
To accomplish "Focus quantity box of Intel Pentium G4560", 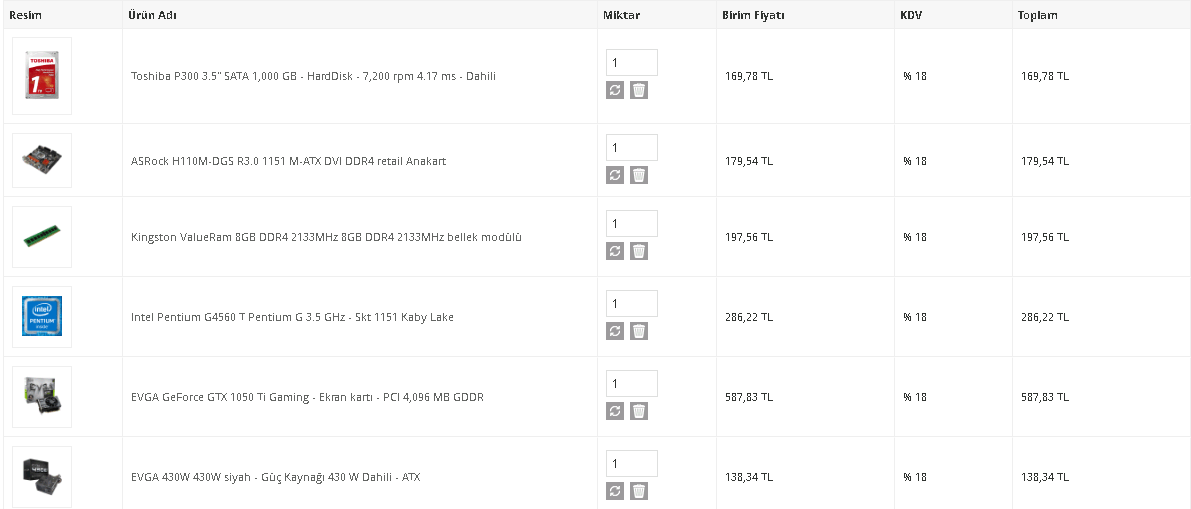I will point(631,303).
